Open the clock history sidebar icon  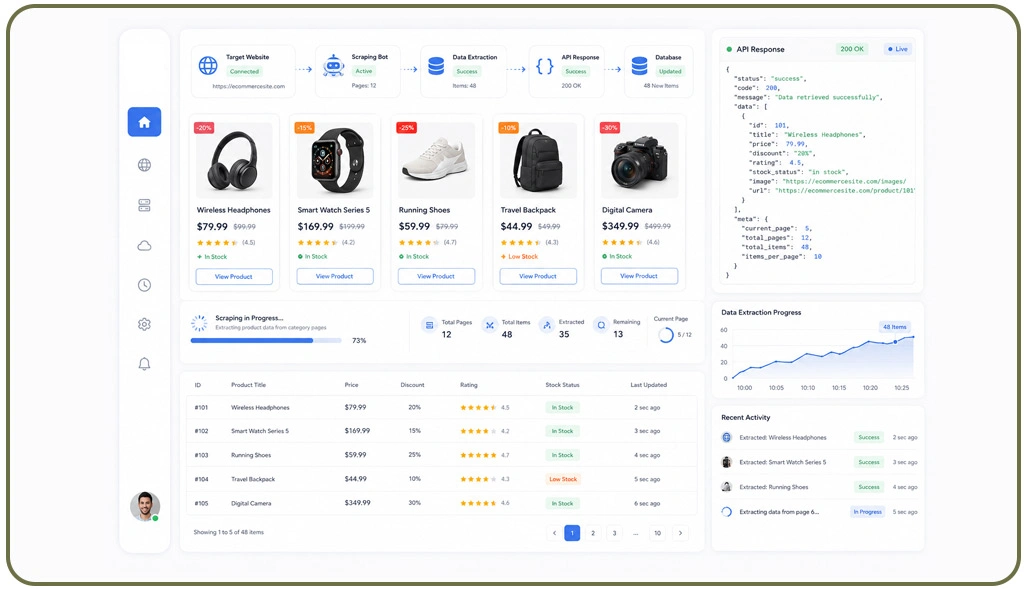pos(145,285)
